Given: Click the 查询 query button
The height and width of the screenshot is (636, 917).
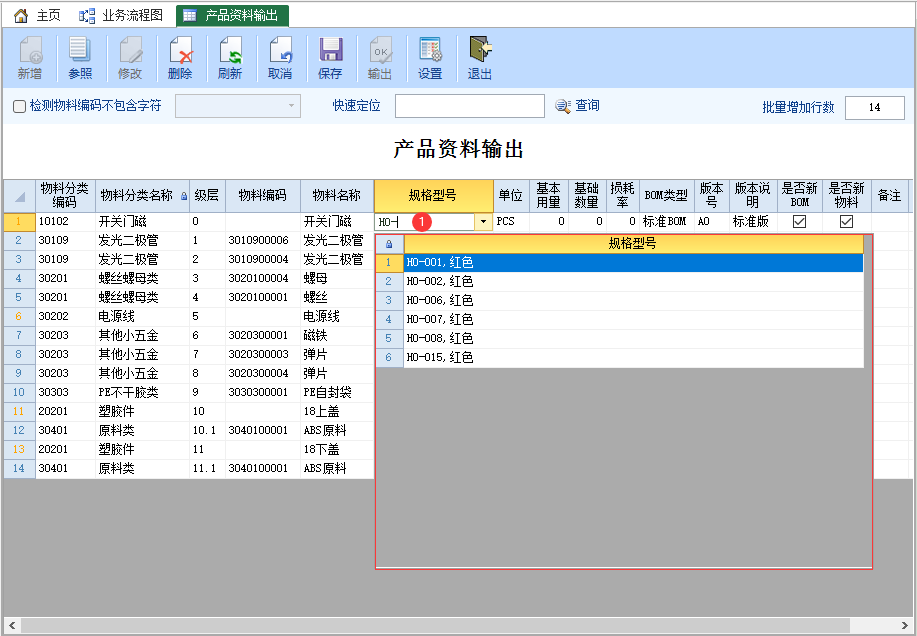Looking at the screenshot, I should pyautogui.click(x=578, y=106).
